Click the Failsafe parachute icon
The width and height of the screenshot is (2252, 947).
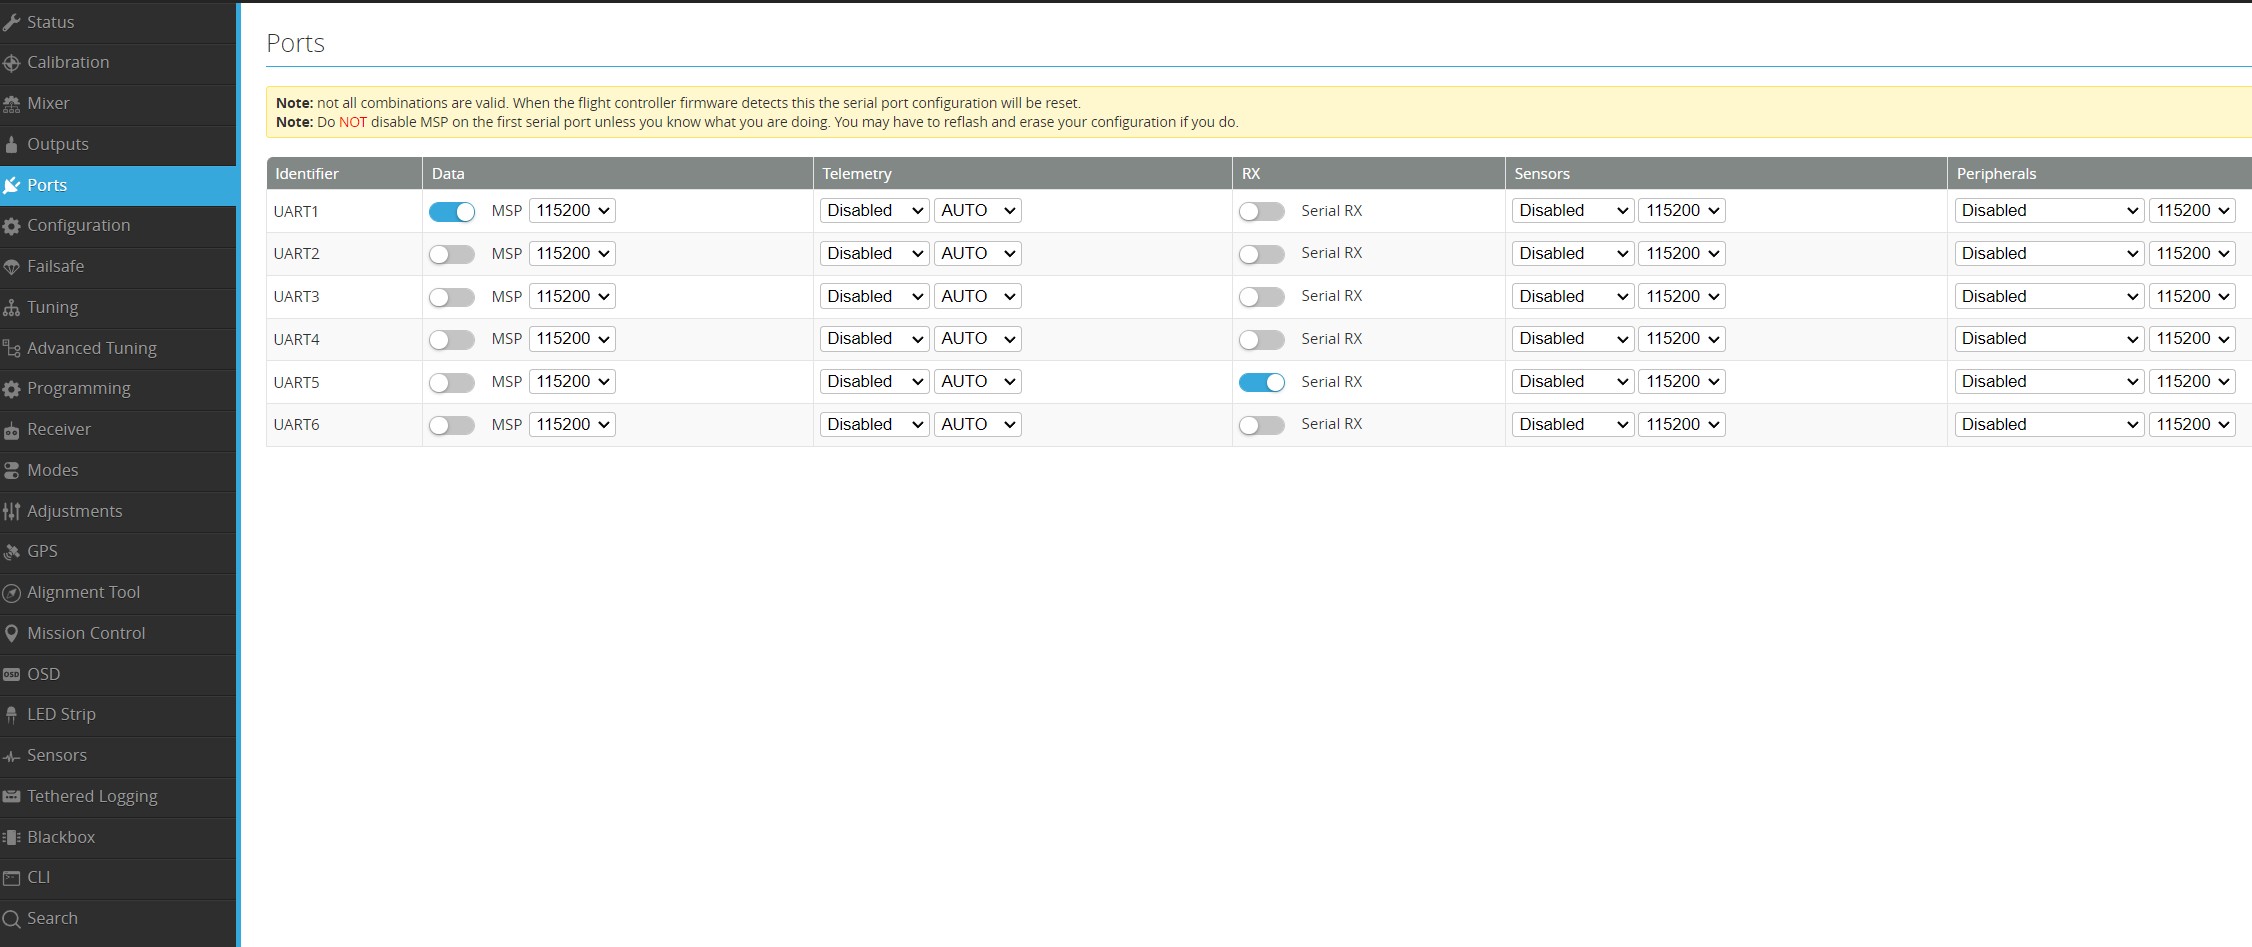click(12, 267)
